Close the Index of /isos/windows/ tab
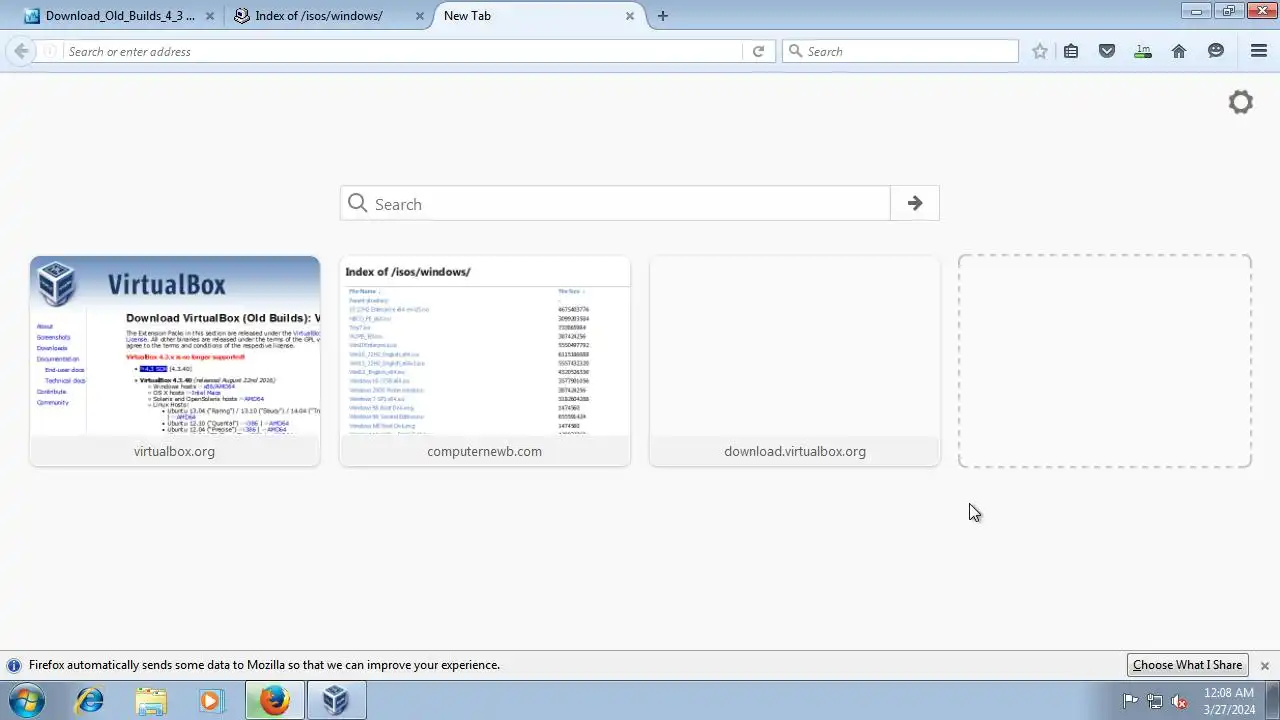Screen dimensions: 1280x720 click(420, 16)
